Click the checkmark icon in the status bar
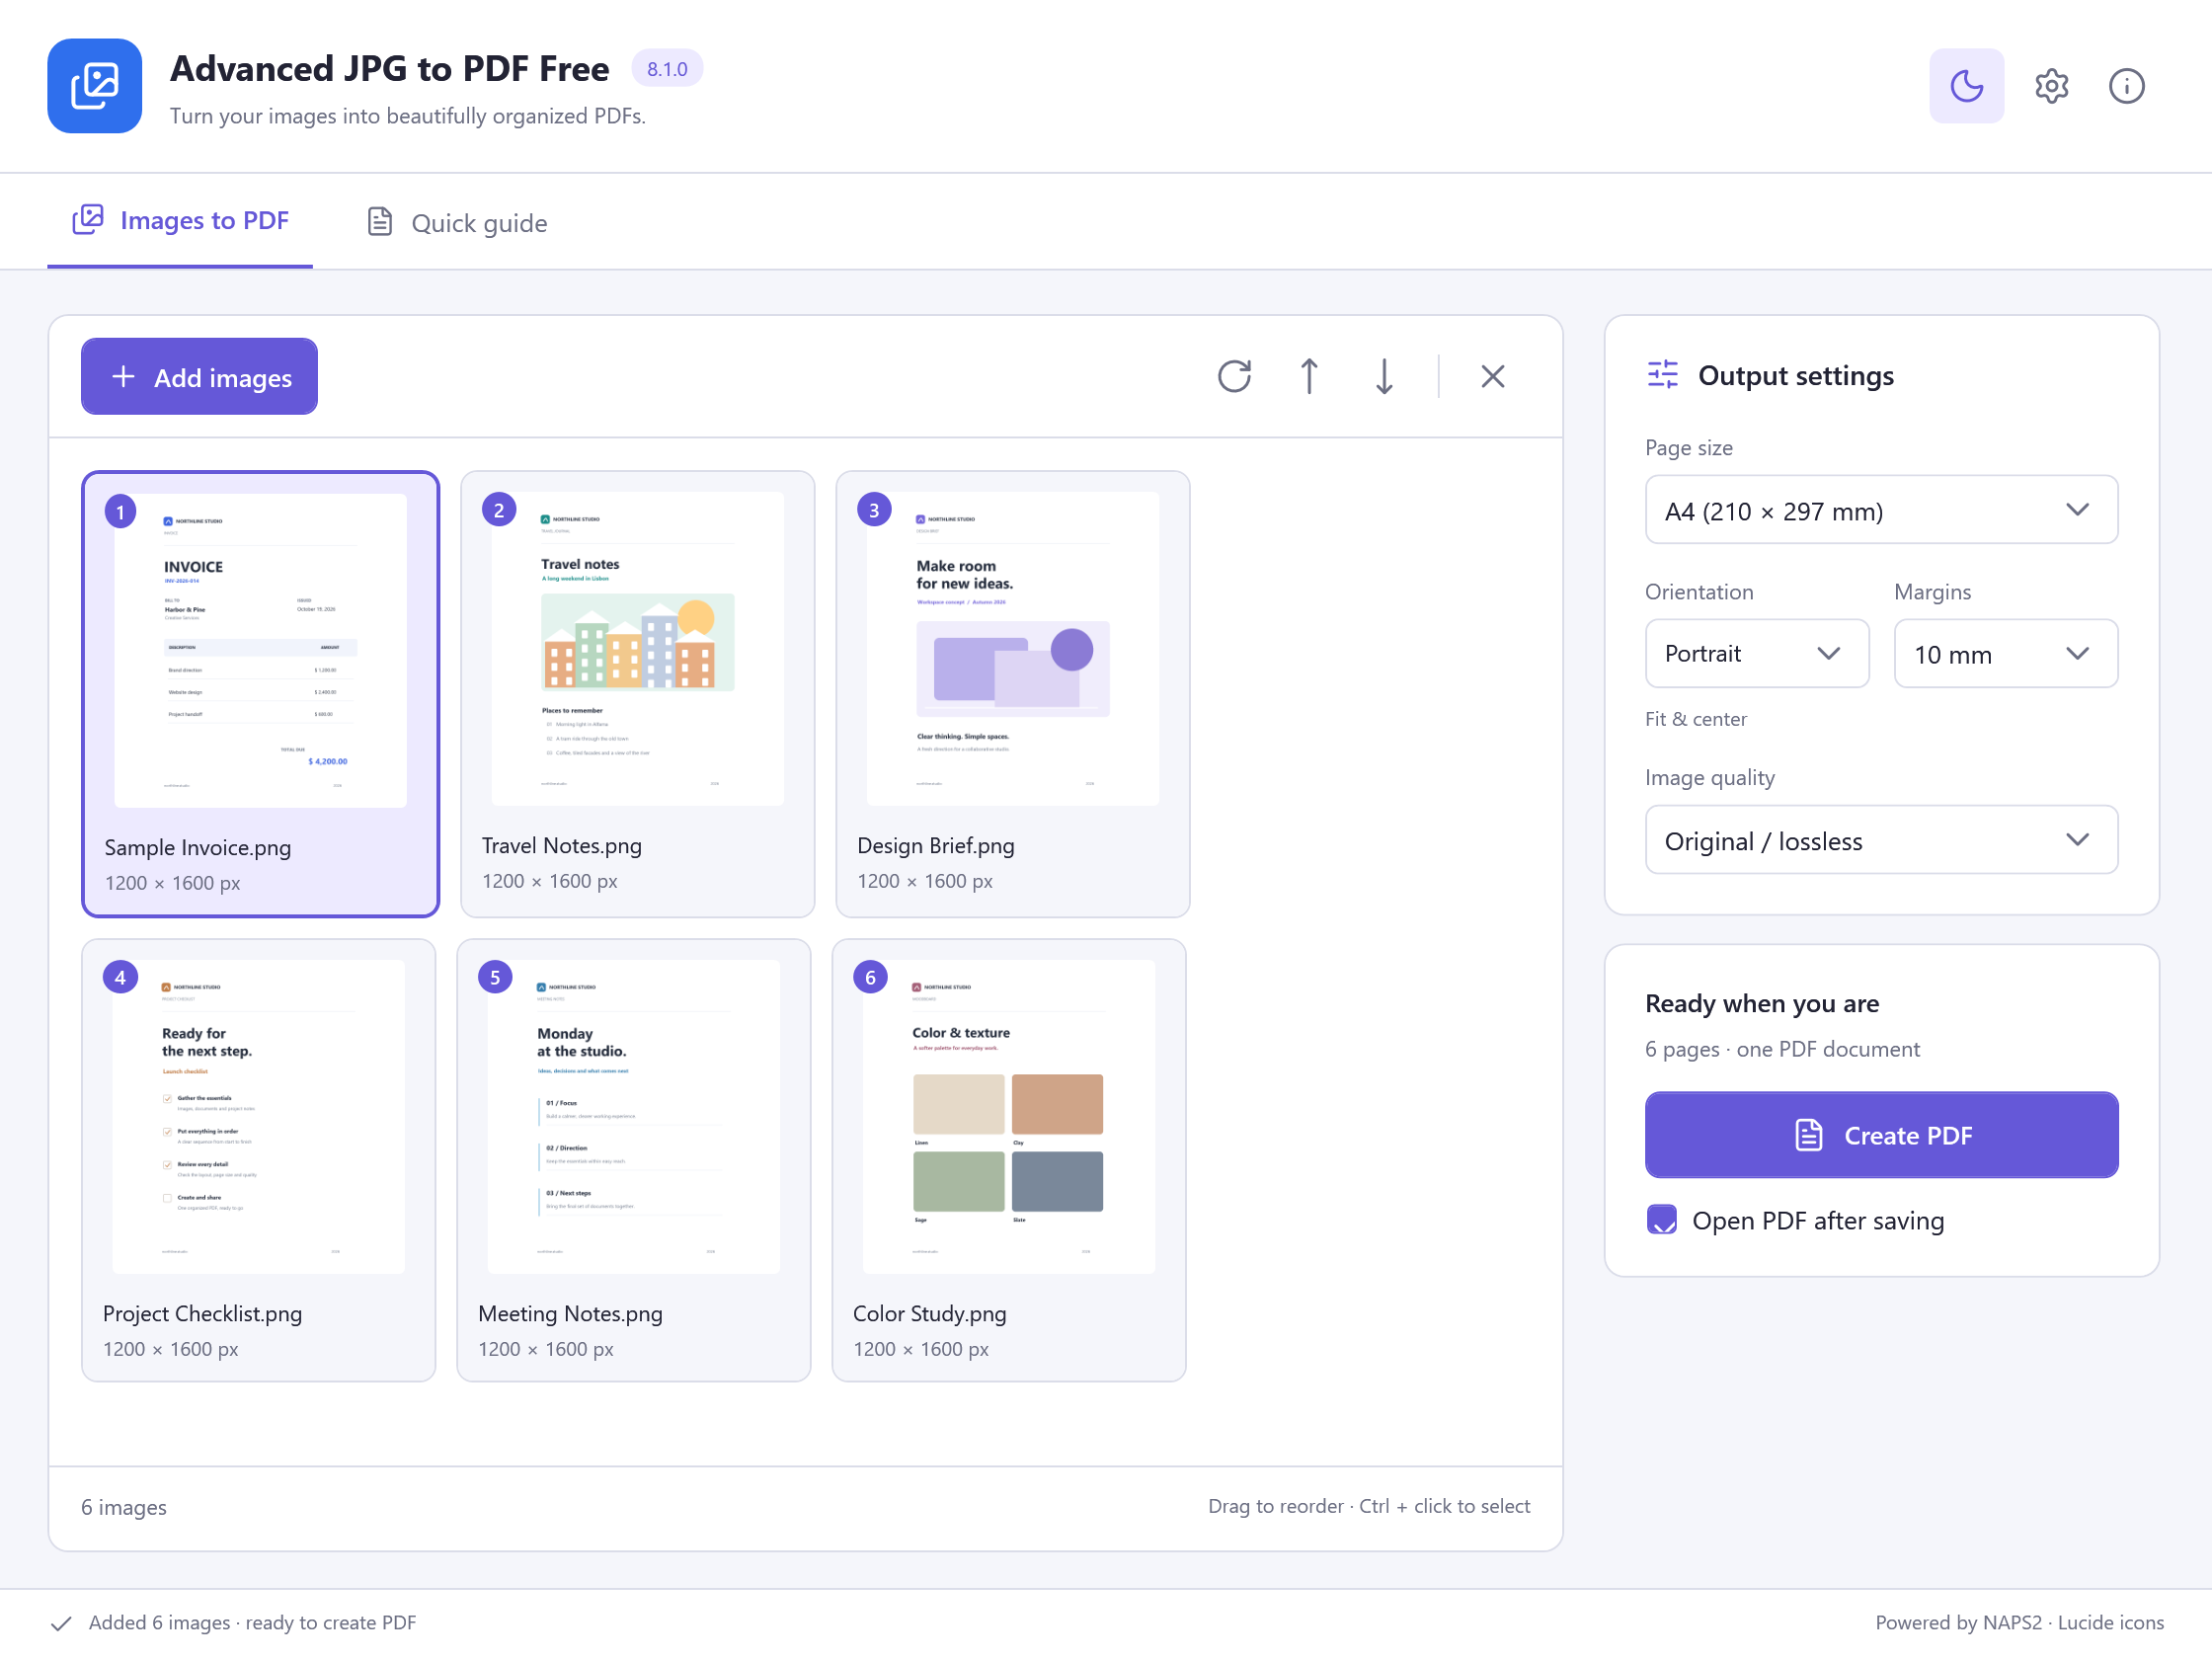Image resolution: width=2212 pixels, height=1659 pixels. tap(61, 1623)
